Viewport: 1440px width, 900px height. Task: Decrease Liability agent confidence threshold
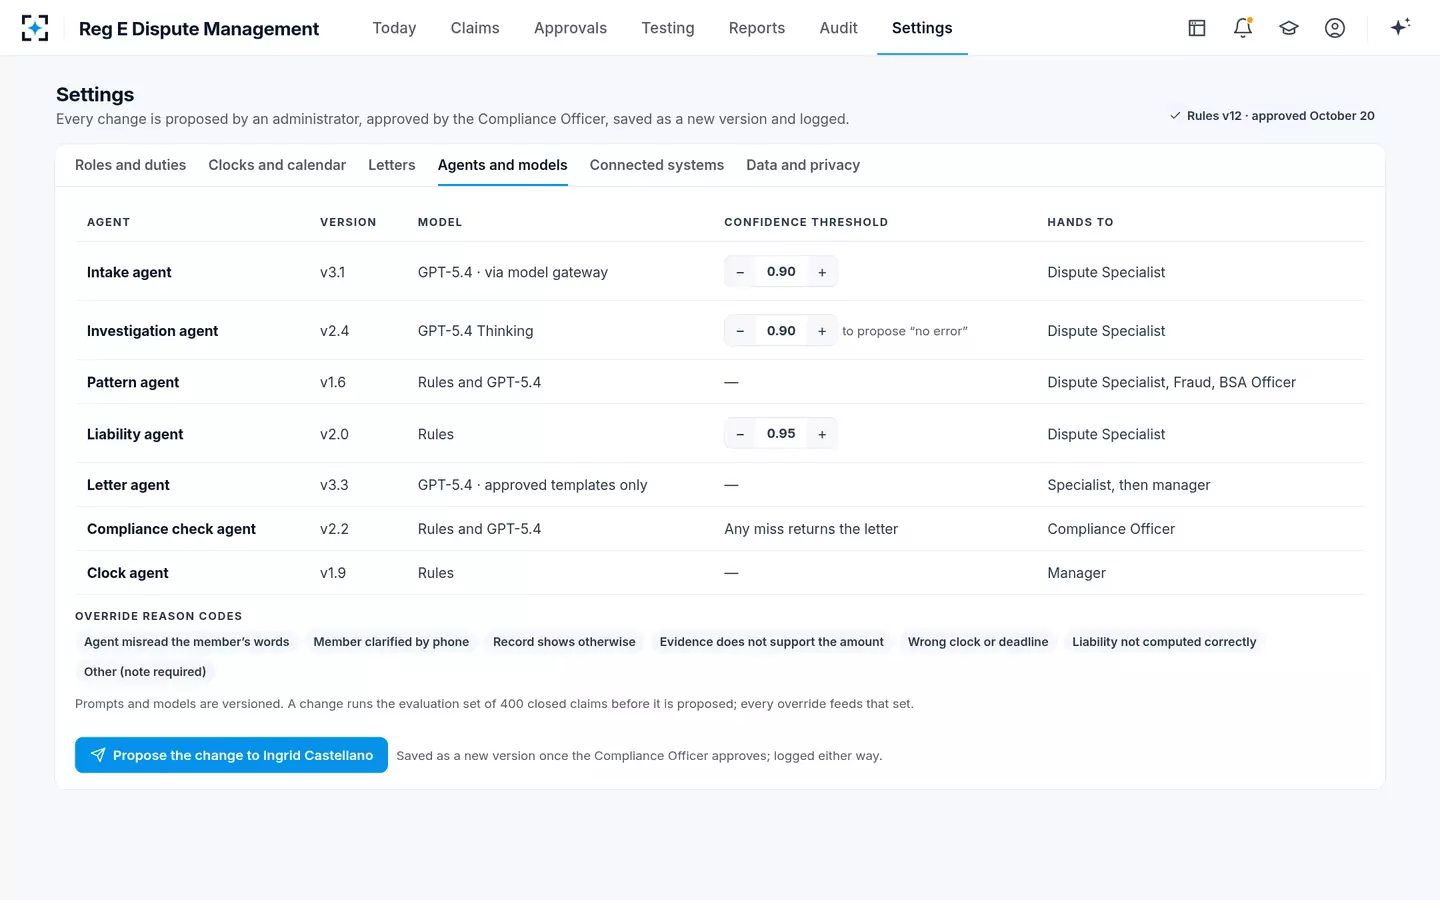[740, 434]
